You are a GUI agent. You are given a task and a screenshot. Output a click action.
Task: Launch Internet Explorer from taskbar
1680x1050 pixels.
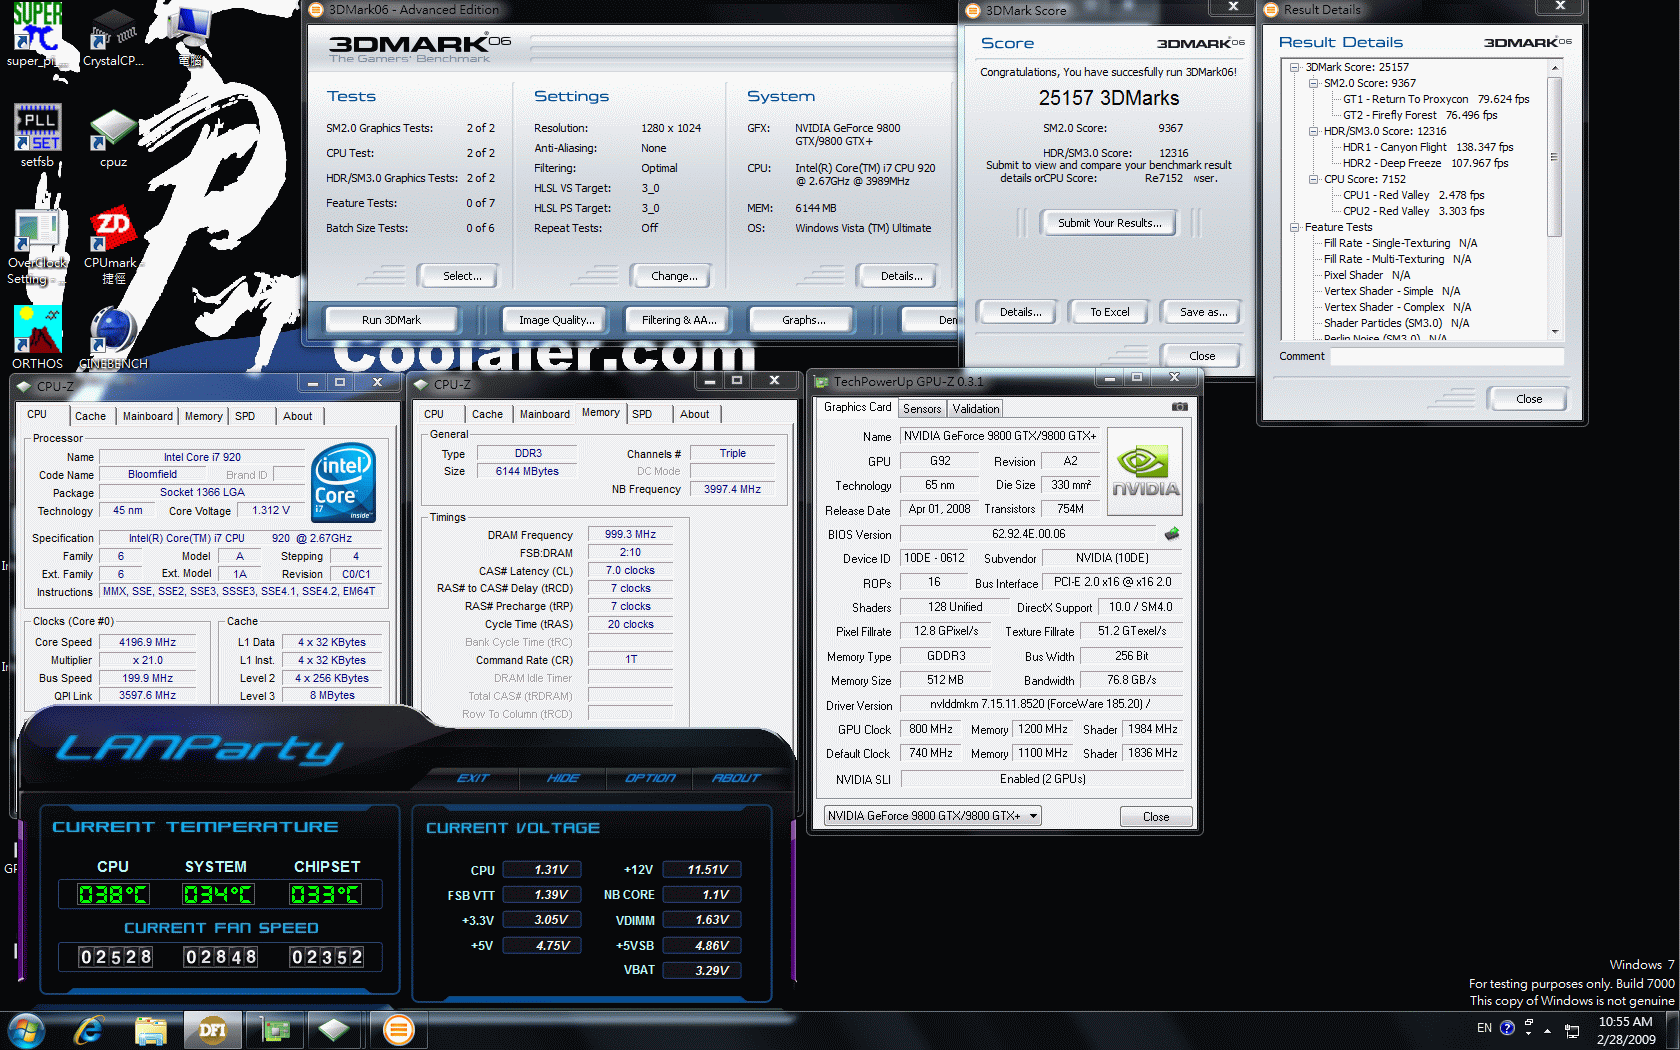(89, 1030)
